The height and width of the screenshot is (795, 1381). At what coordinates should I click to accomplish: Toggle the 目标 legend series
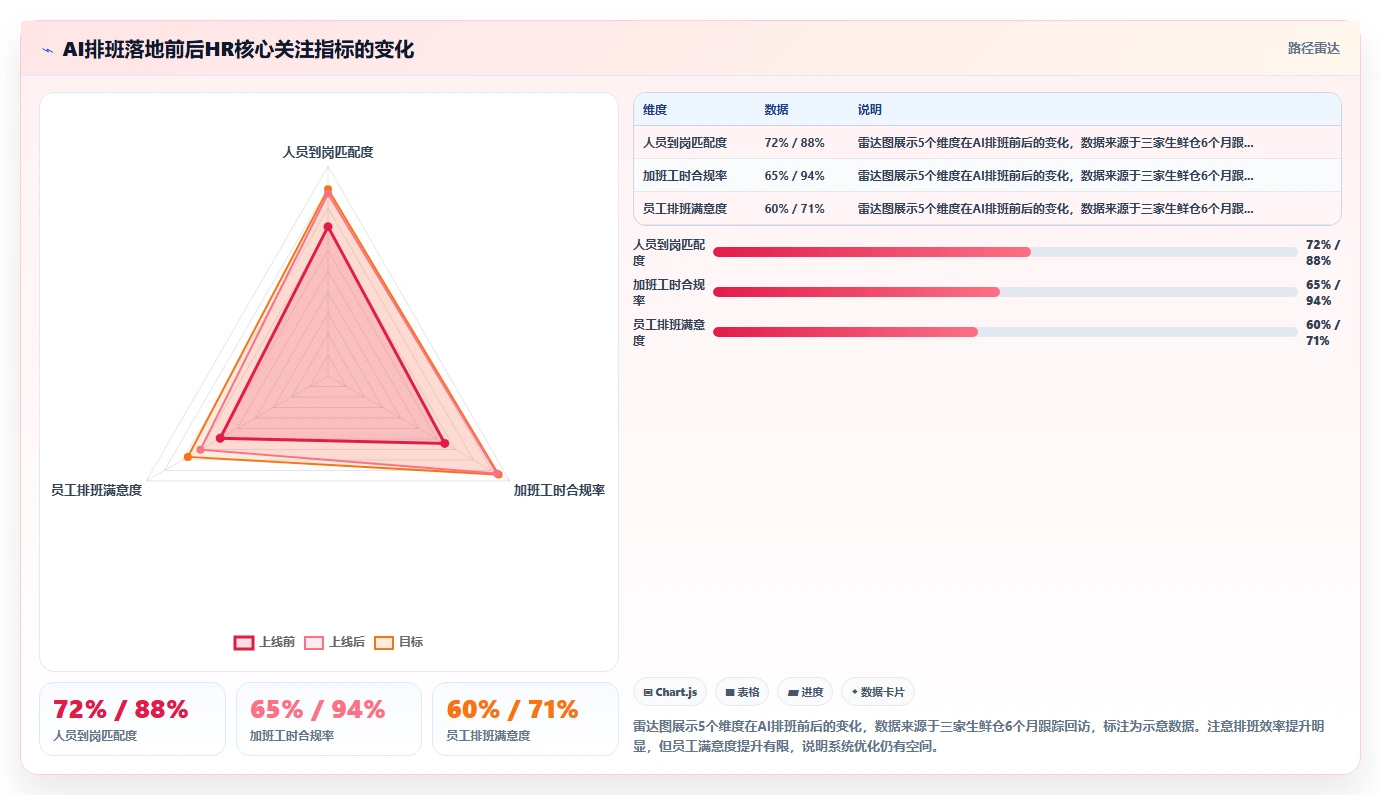399,642
